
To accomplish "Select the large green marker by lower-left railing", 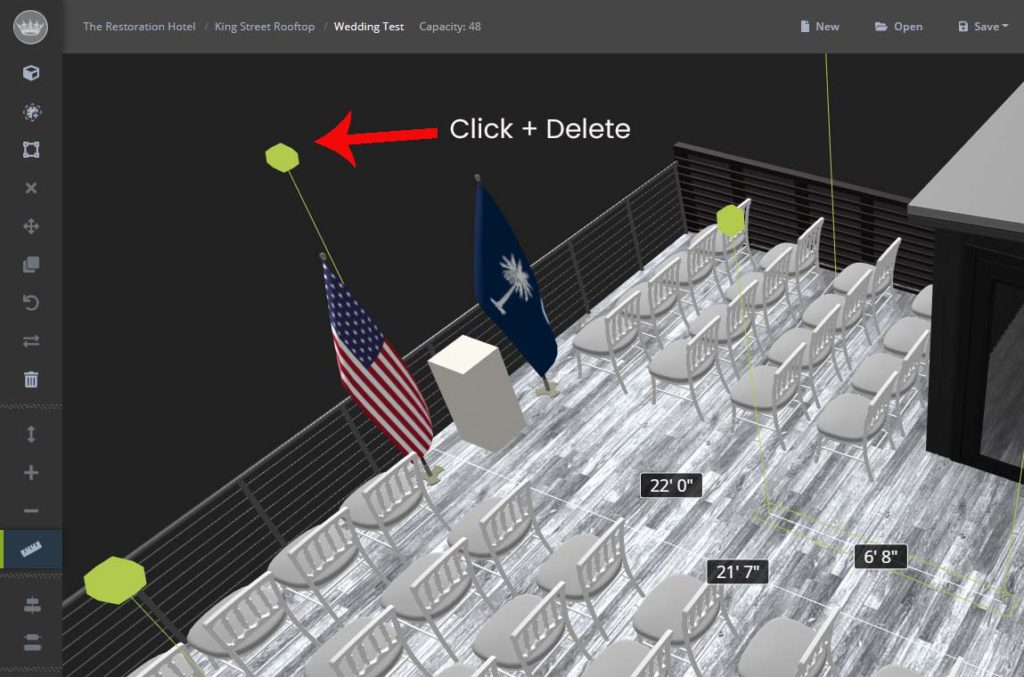I will pos(115,580).
